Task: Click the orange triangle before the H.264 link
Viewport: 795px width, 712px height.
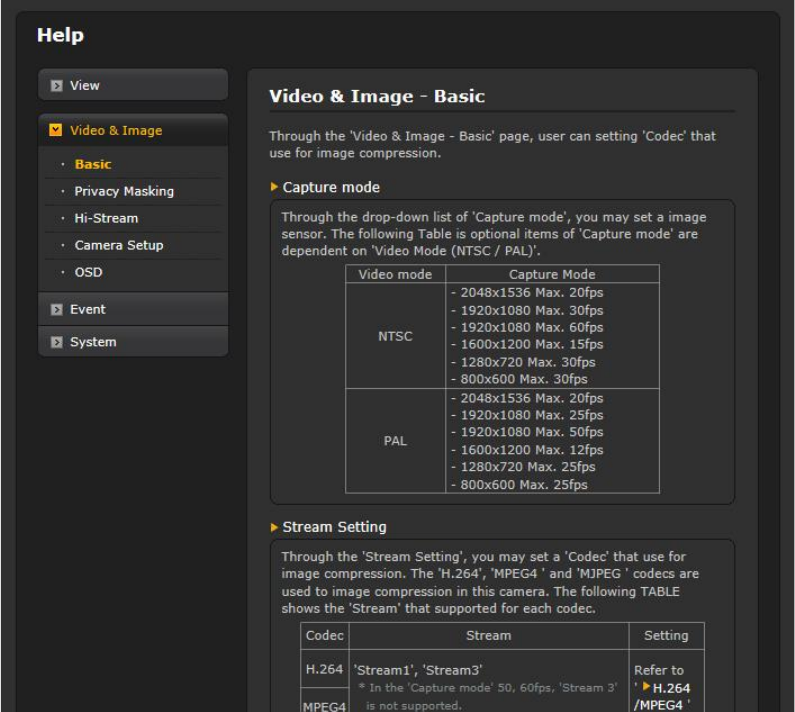Action: pyautogui.click(x=646, y=687)
